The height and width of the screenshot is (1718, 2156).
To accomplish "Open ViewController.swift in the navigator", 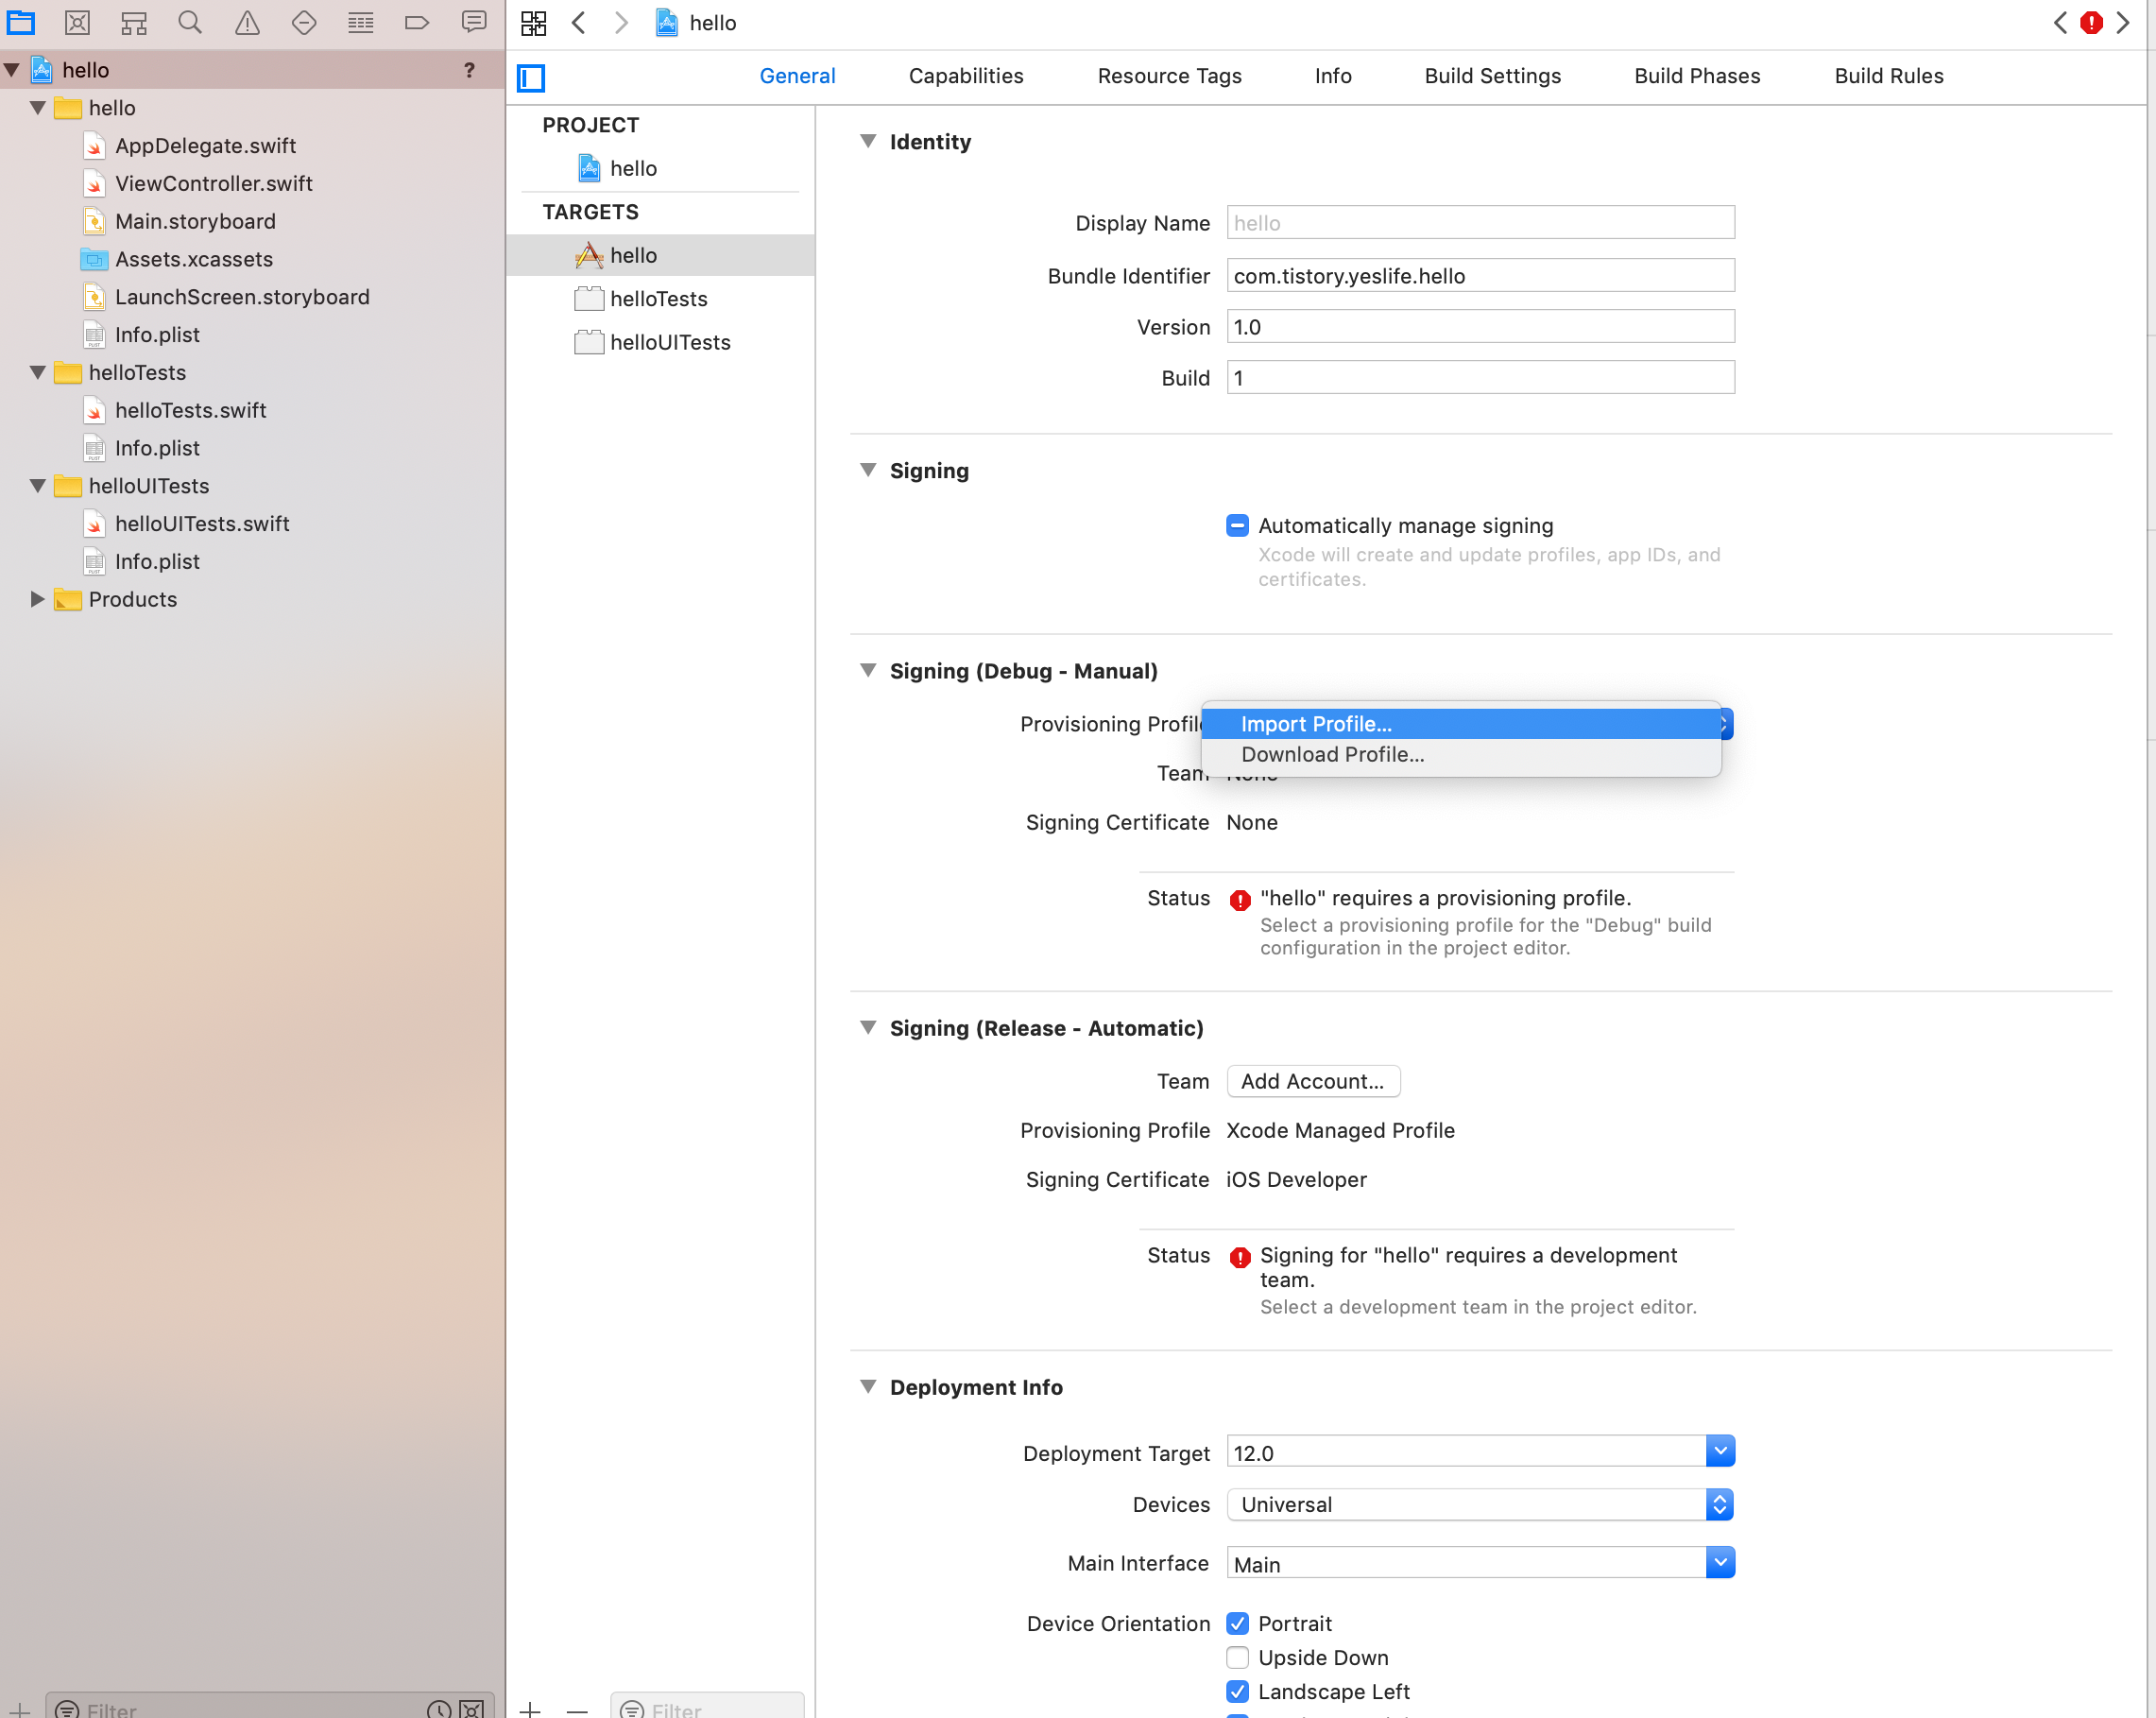I will pos(213,183).
